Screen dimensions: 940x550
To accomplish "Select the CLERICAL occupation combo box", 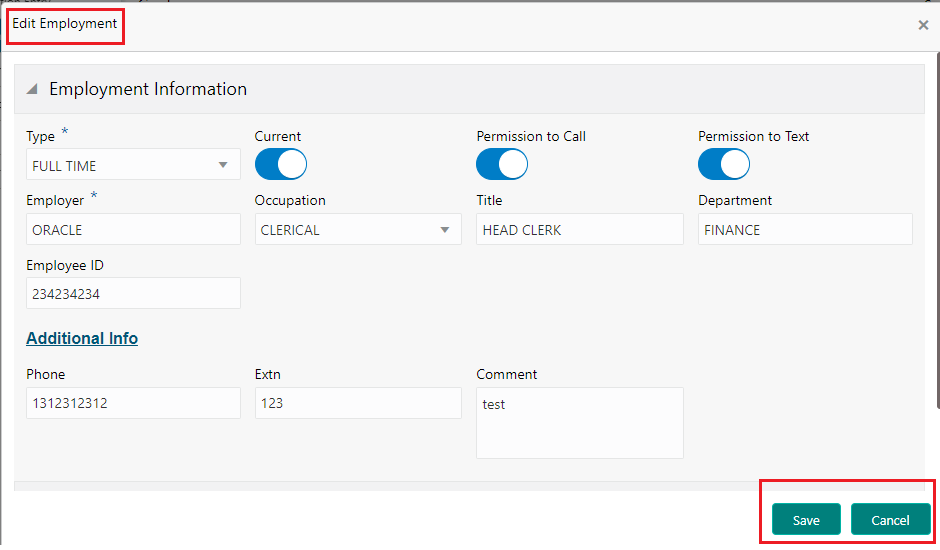I will tap(345, 230).
